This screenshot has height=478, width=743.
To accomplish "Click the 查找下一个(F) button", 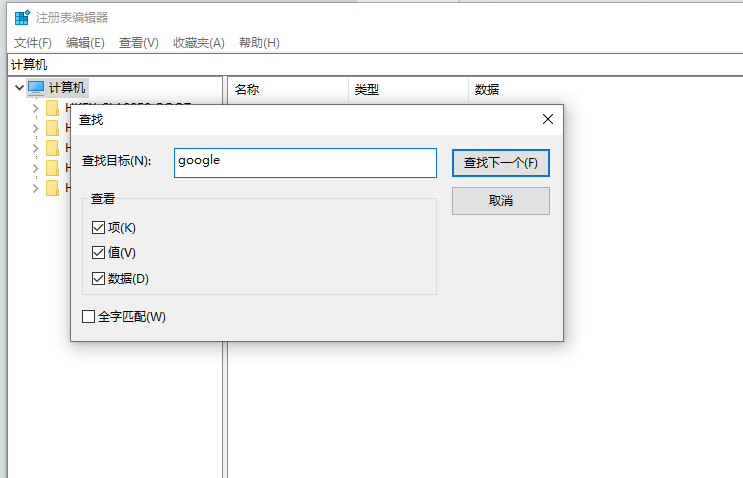I will pyautogui.click(x=501, y=163).
